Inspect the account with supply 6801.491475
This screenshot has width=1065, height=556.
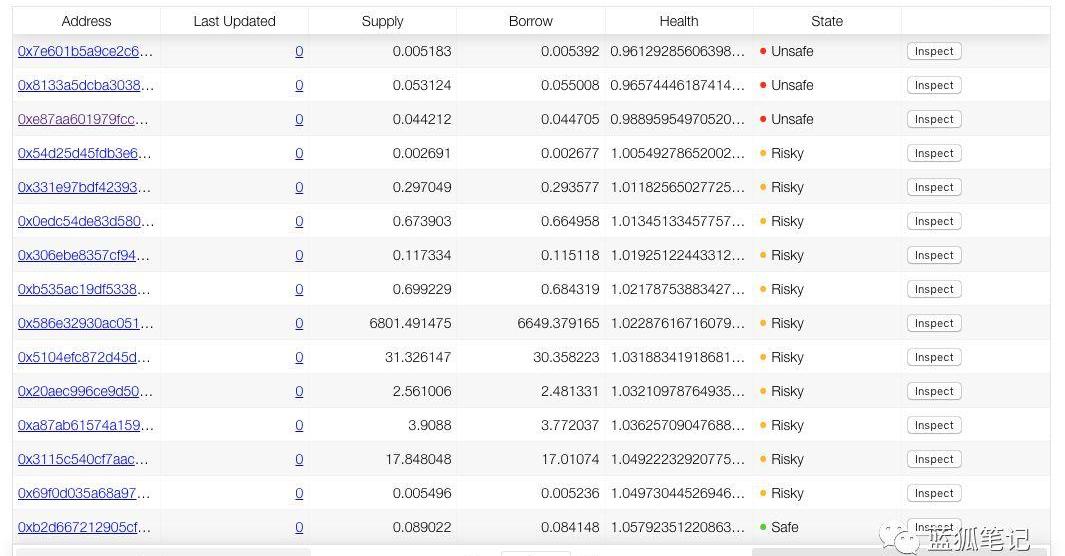coord(933,323)
